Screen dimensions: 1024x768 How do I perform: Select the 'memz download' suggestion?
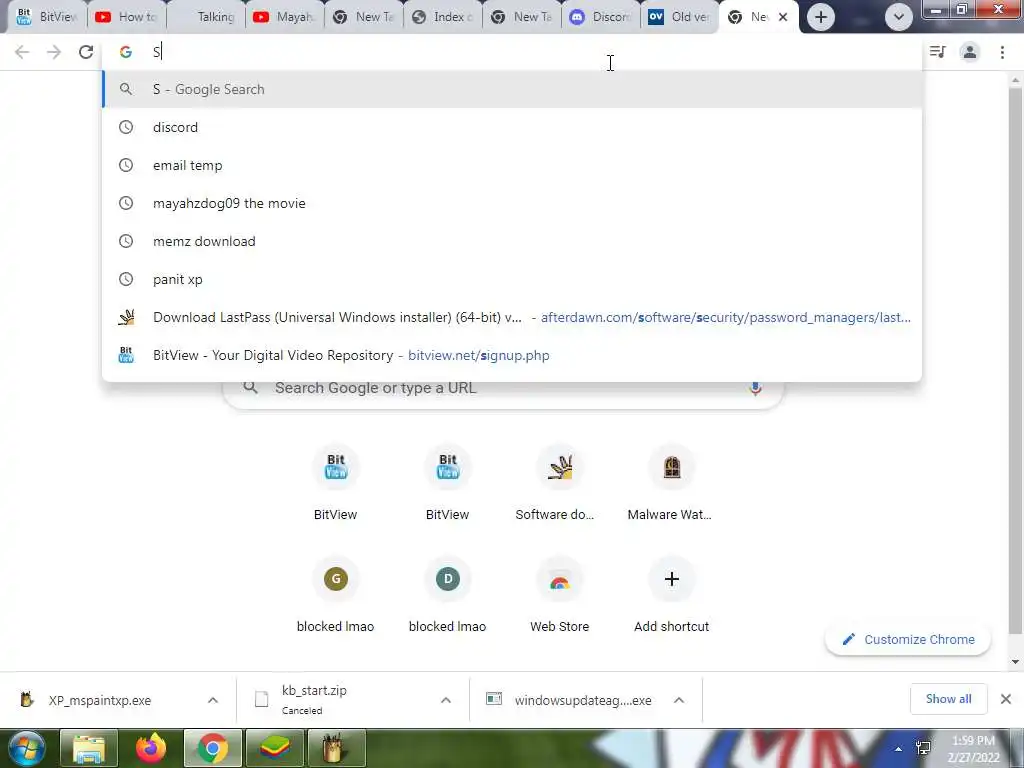pyautogui.click(x=512, y=241)
